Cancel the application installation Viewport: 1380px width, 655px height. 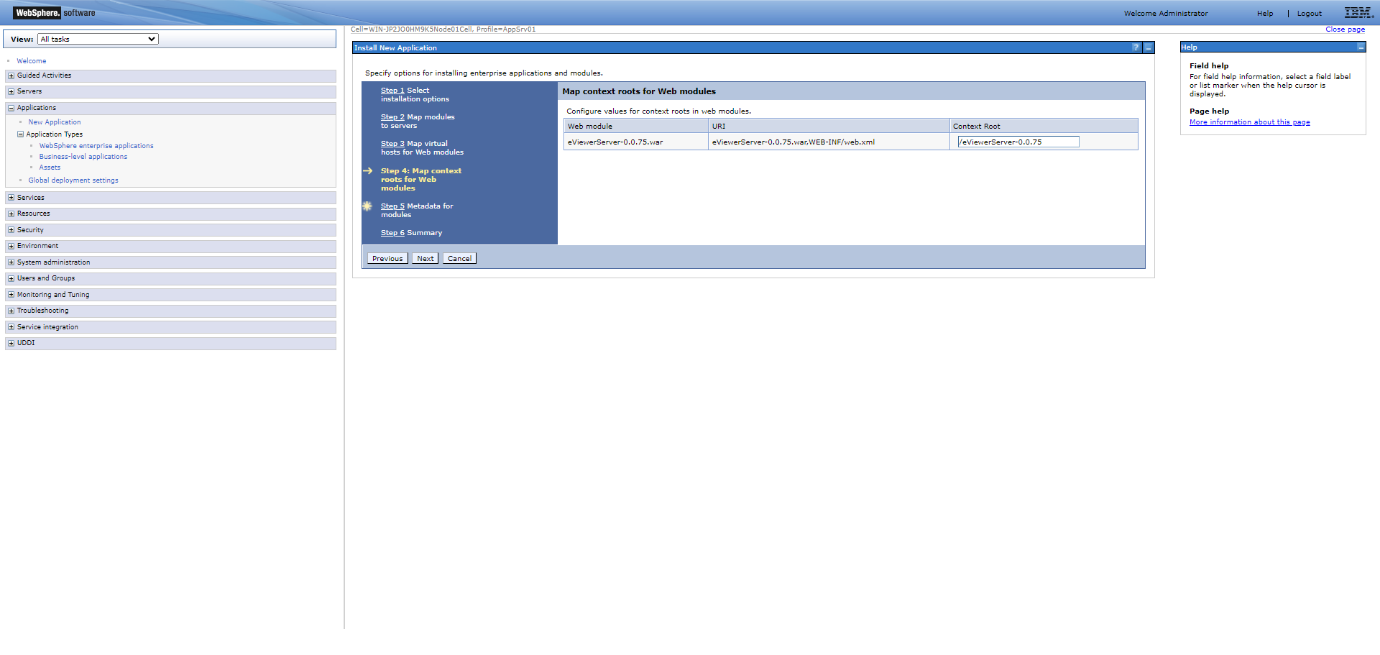(x=459, y=258)
